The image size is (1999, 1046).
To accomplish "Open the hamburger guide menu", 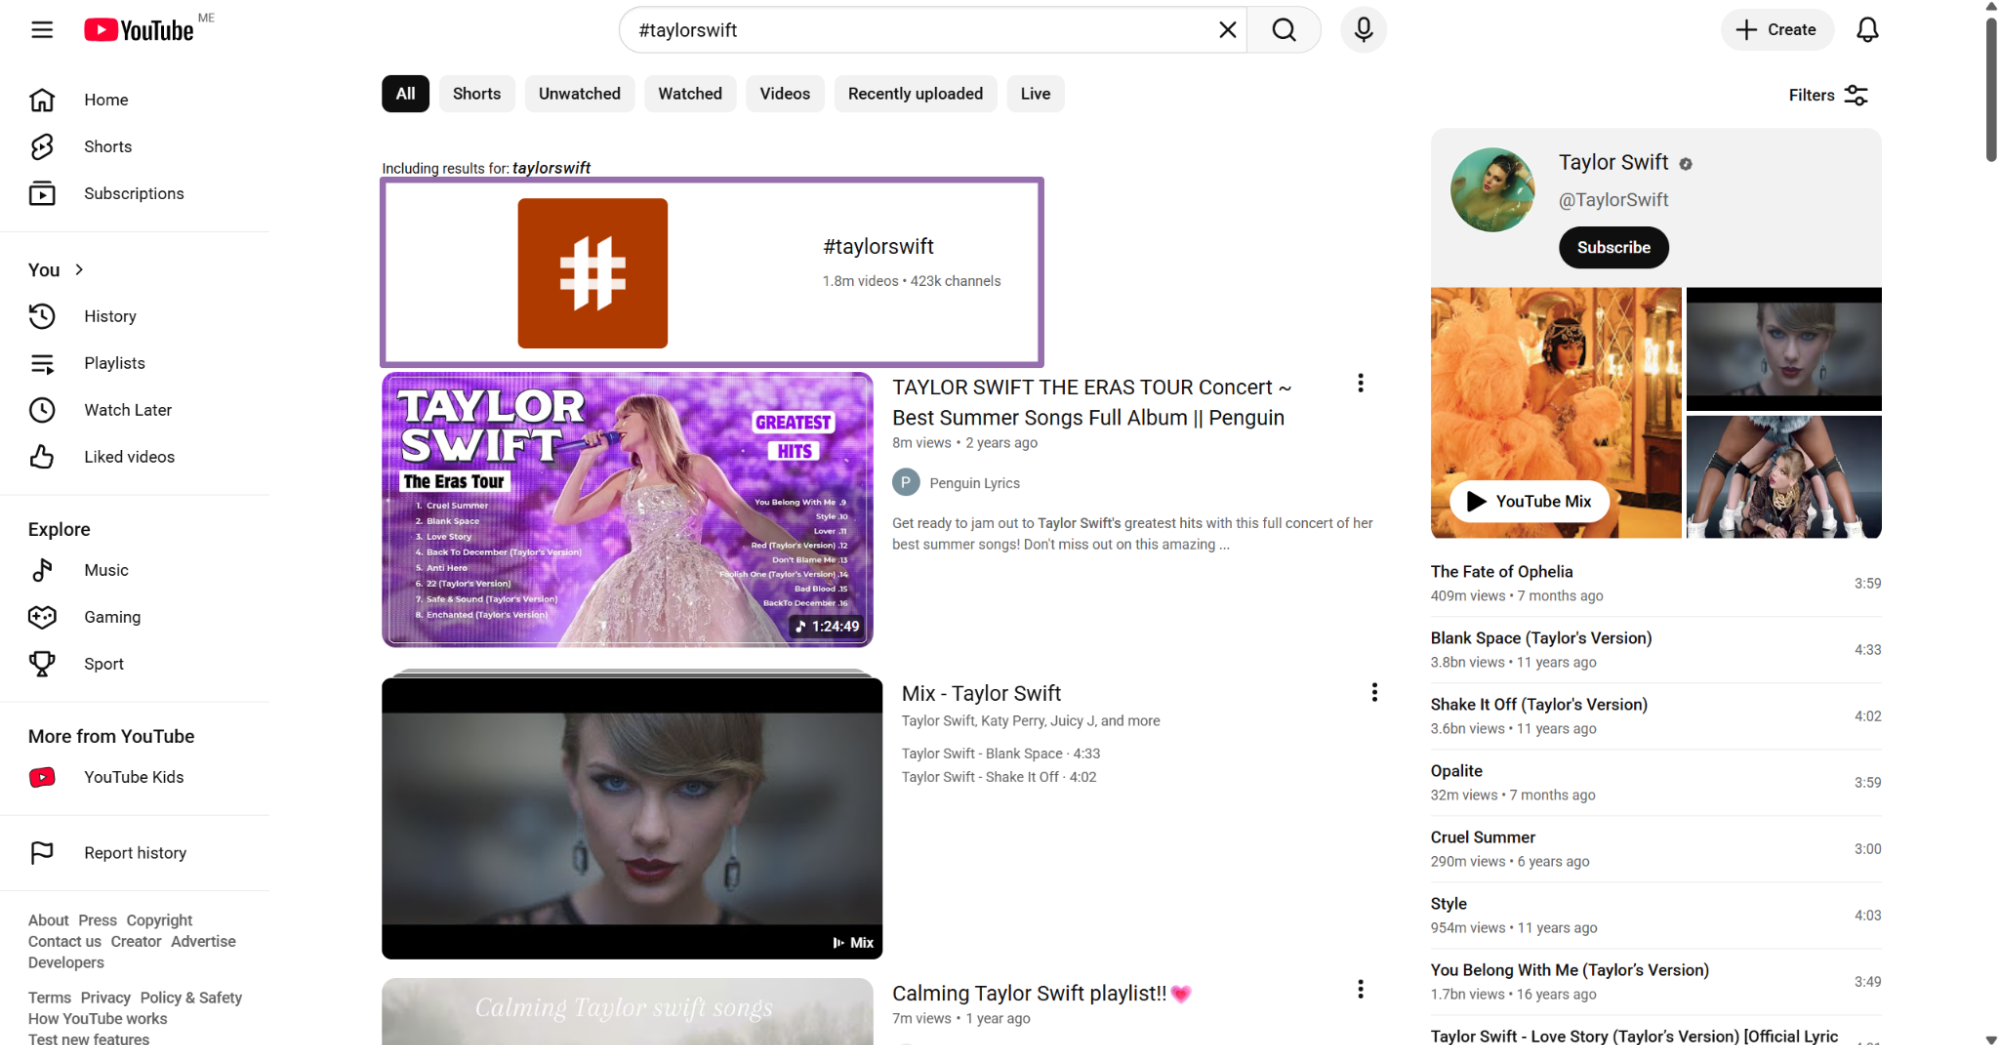I will (x=42, y=30).
